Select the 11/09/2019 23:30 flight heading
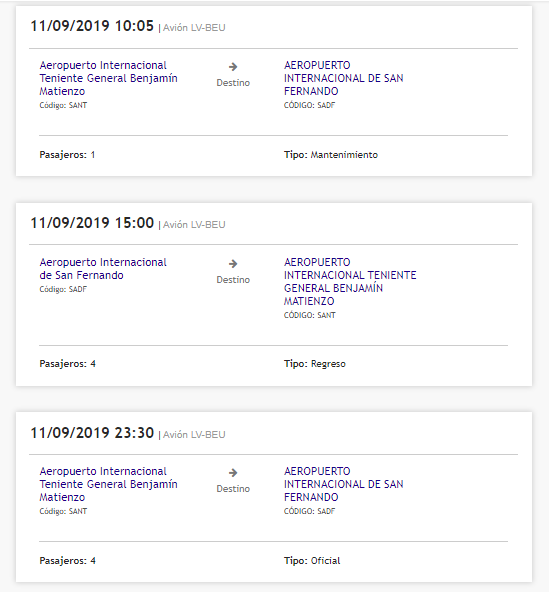This screenshot has height=592, width=549. (92, 433)
